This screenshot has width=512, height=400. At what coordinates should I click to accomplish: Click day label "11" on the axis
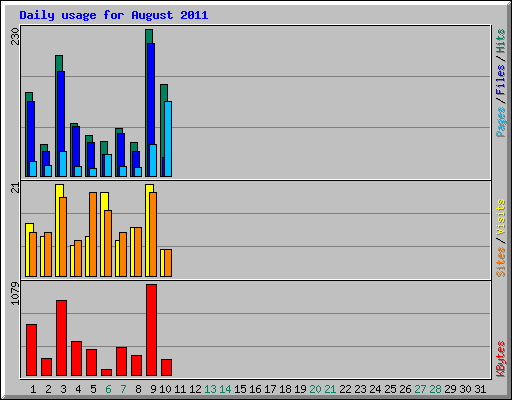[x=180, y=389]
